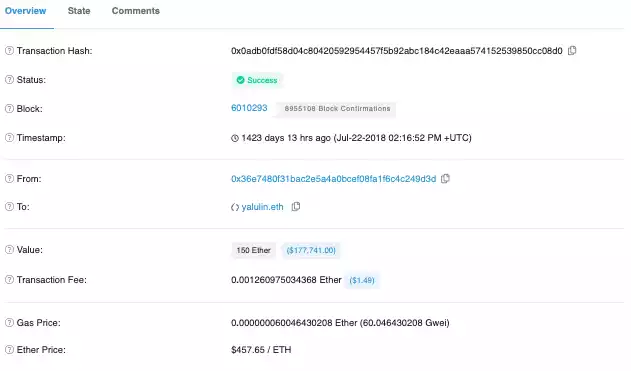631x371 pixels.
Task: Switch to the State tab
Action: point(79,11)
